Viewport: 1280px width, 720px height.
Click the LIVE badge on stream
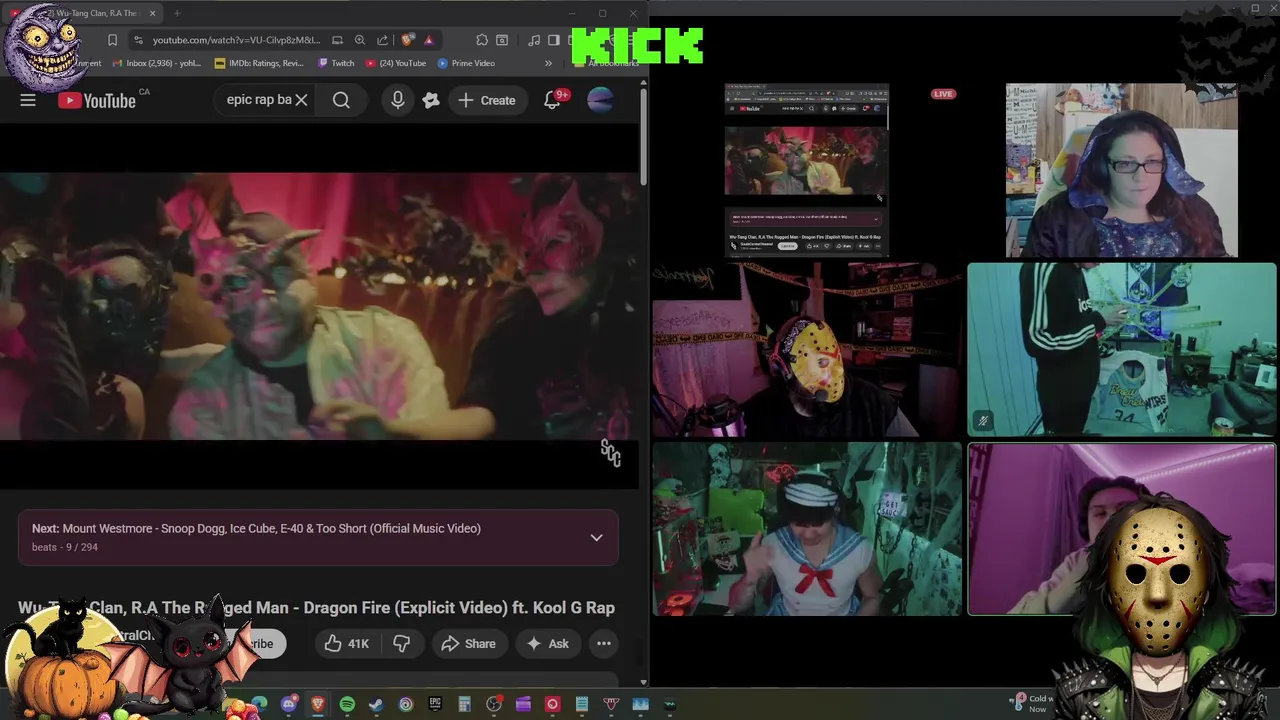coord(943,94)
